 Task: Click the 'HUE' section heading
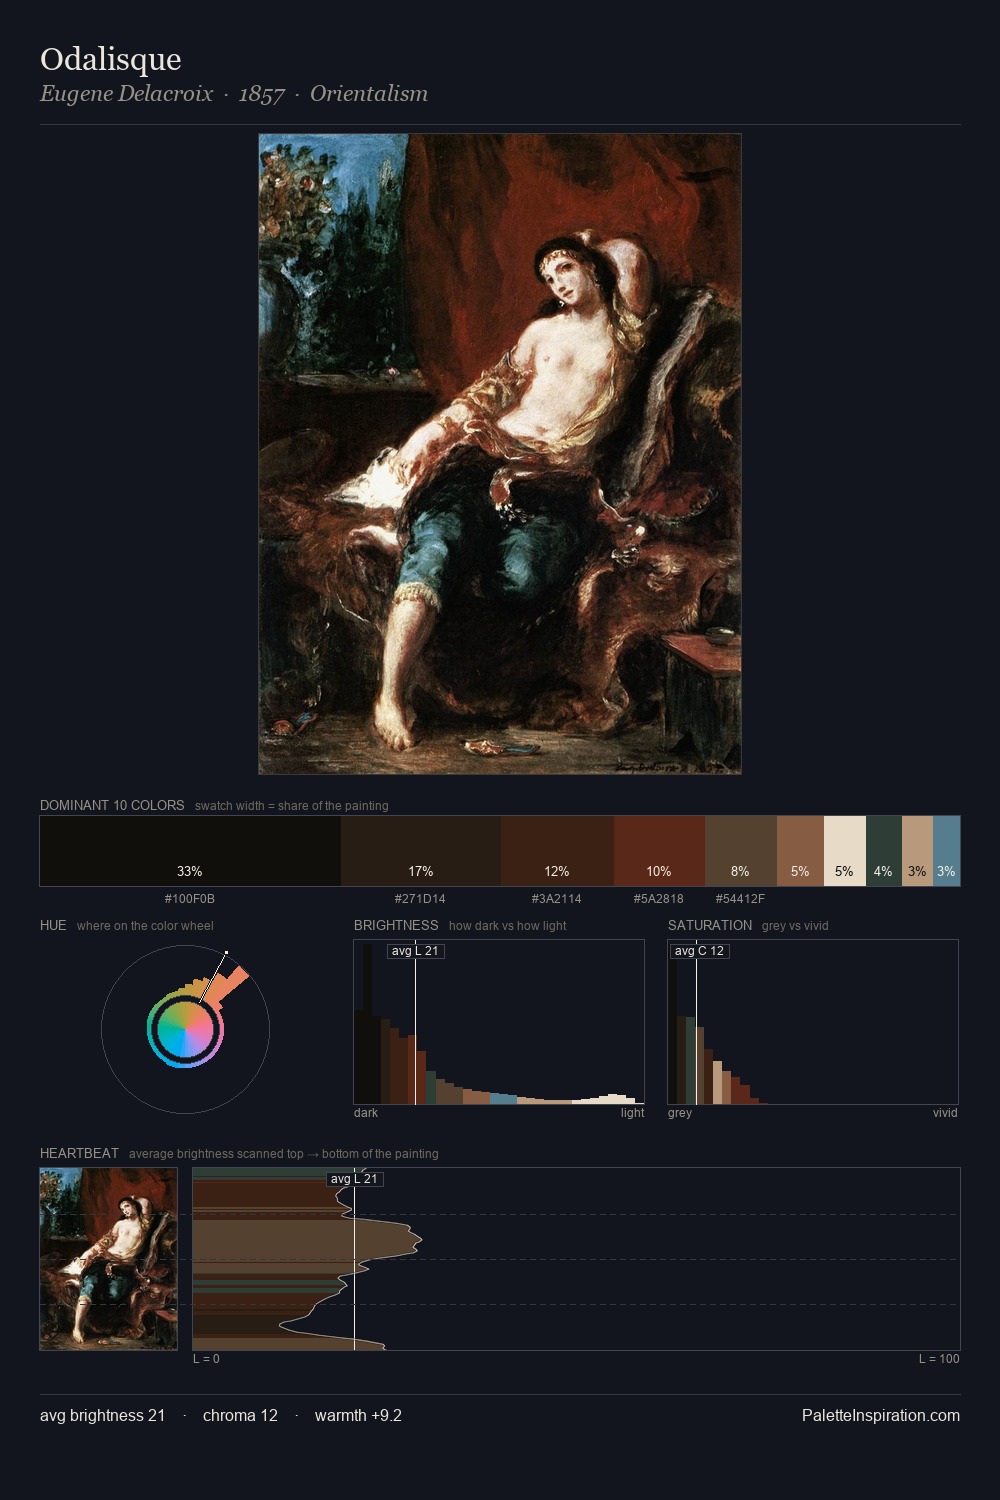coord(53,925)
